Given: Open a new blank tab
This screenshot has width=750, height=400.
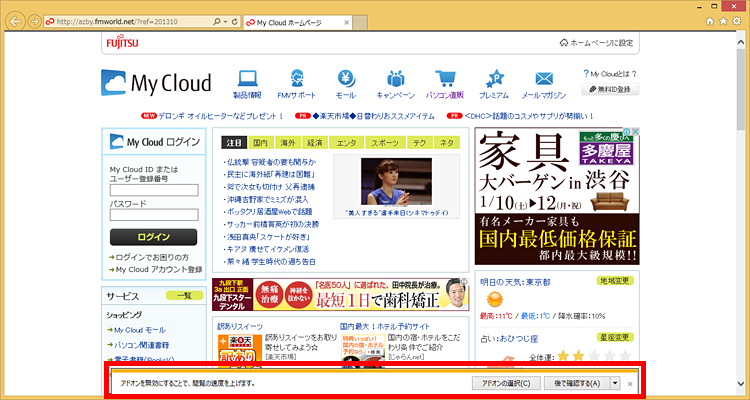Looking at the screenshot, I should coord(361,22).
